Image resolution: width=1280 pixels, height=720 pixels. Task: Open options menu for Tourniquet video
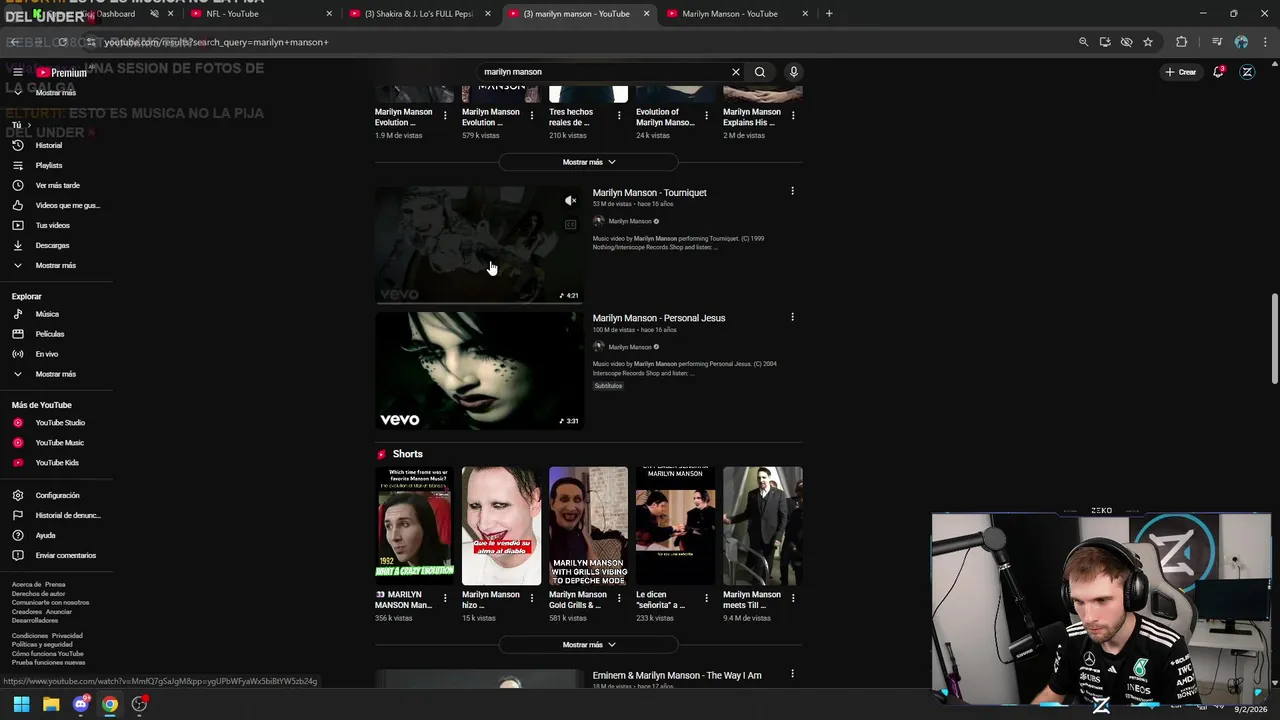[x=792, y=191]
